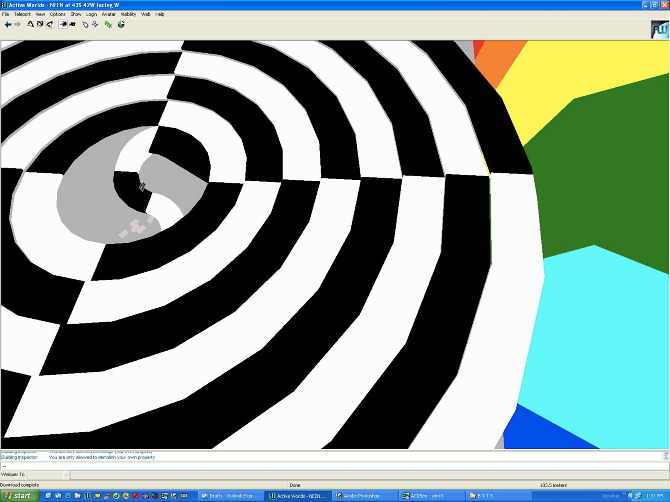This screenshot has height=502, width=670.
Task: Click the Windows Start button
Action: [16, 496]
